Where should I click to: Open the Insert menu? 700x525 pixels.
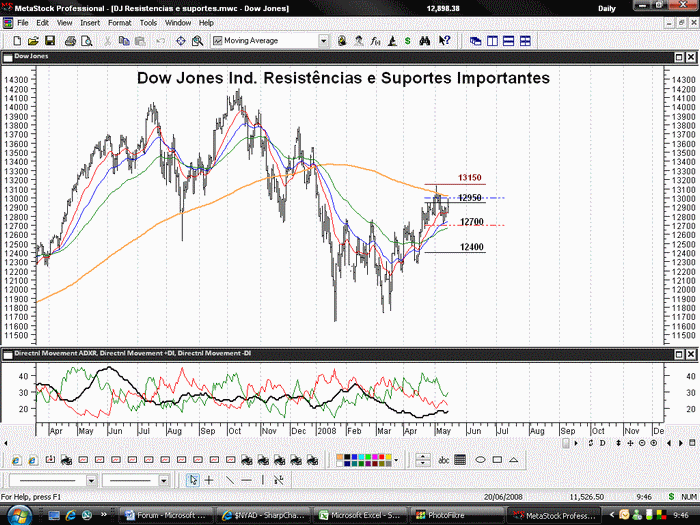(x=90, y=23)
